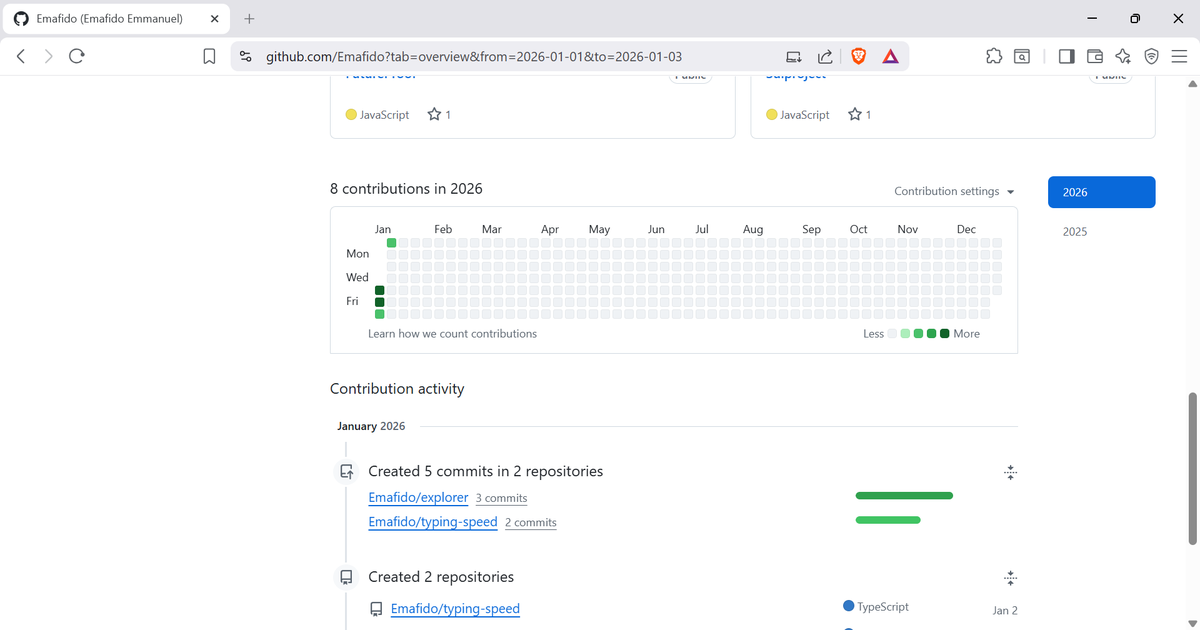
Task: Click the install/cast screen icon in address bar
Action: [794, 57]
